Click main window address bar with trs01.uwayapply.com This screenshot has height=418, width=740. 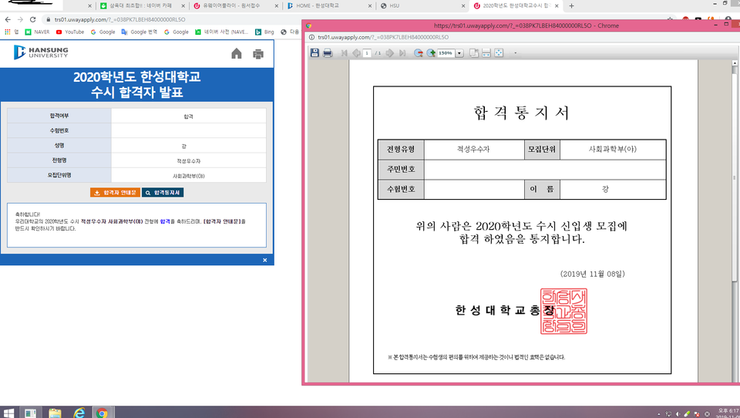tap(170, 19)
